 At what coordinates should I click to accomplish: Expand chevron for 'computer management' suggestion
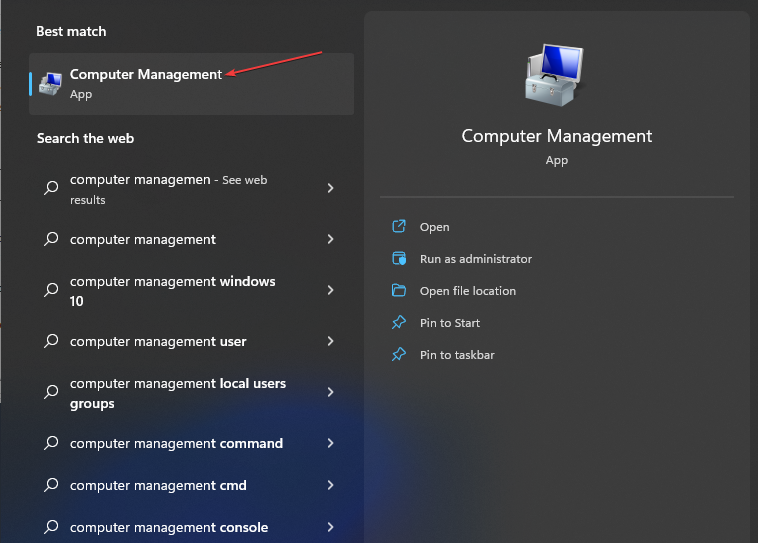click(331, 239)
